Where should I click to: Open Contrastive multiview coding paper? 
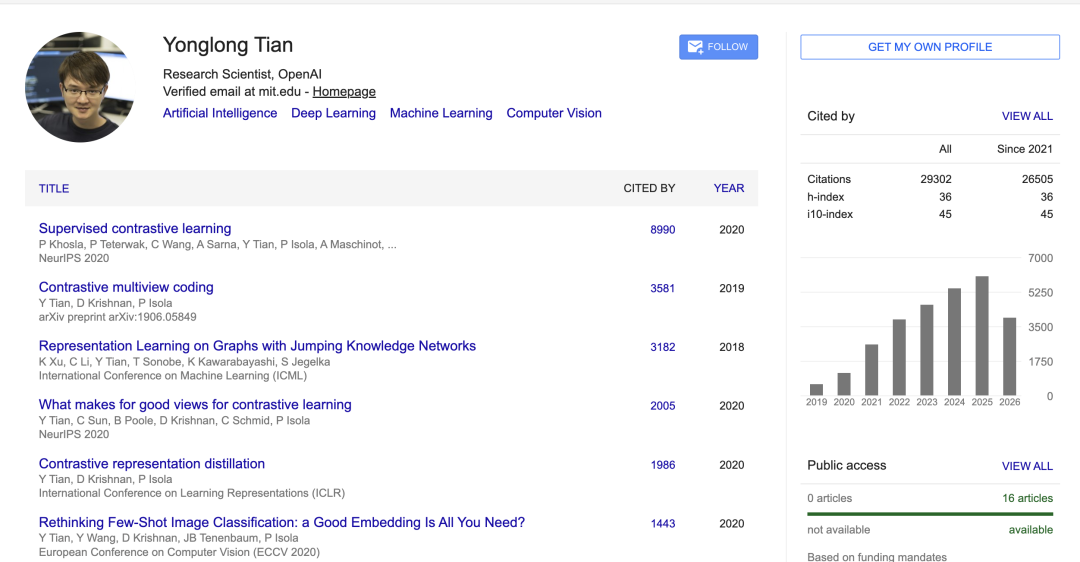click(x=126, y=287)
